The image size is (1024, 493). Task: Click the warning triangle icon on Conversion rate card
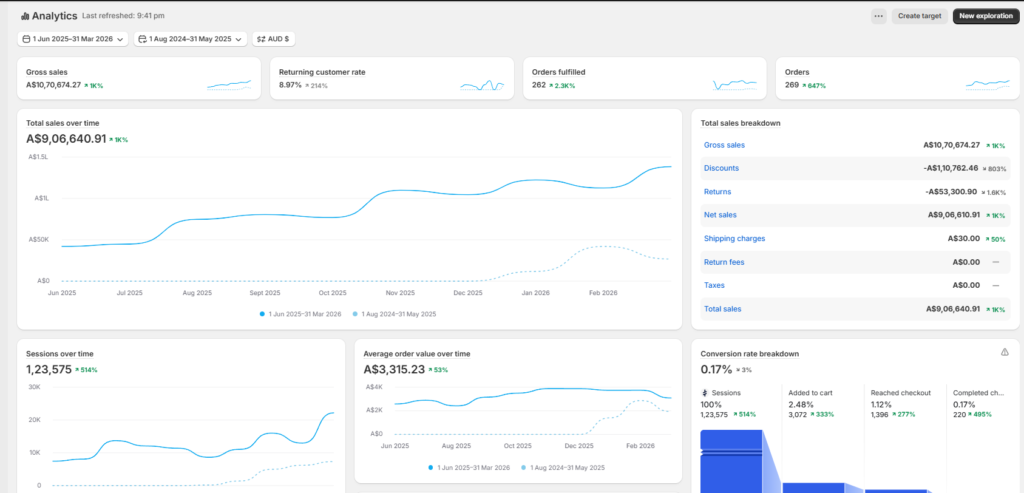1004,352
